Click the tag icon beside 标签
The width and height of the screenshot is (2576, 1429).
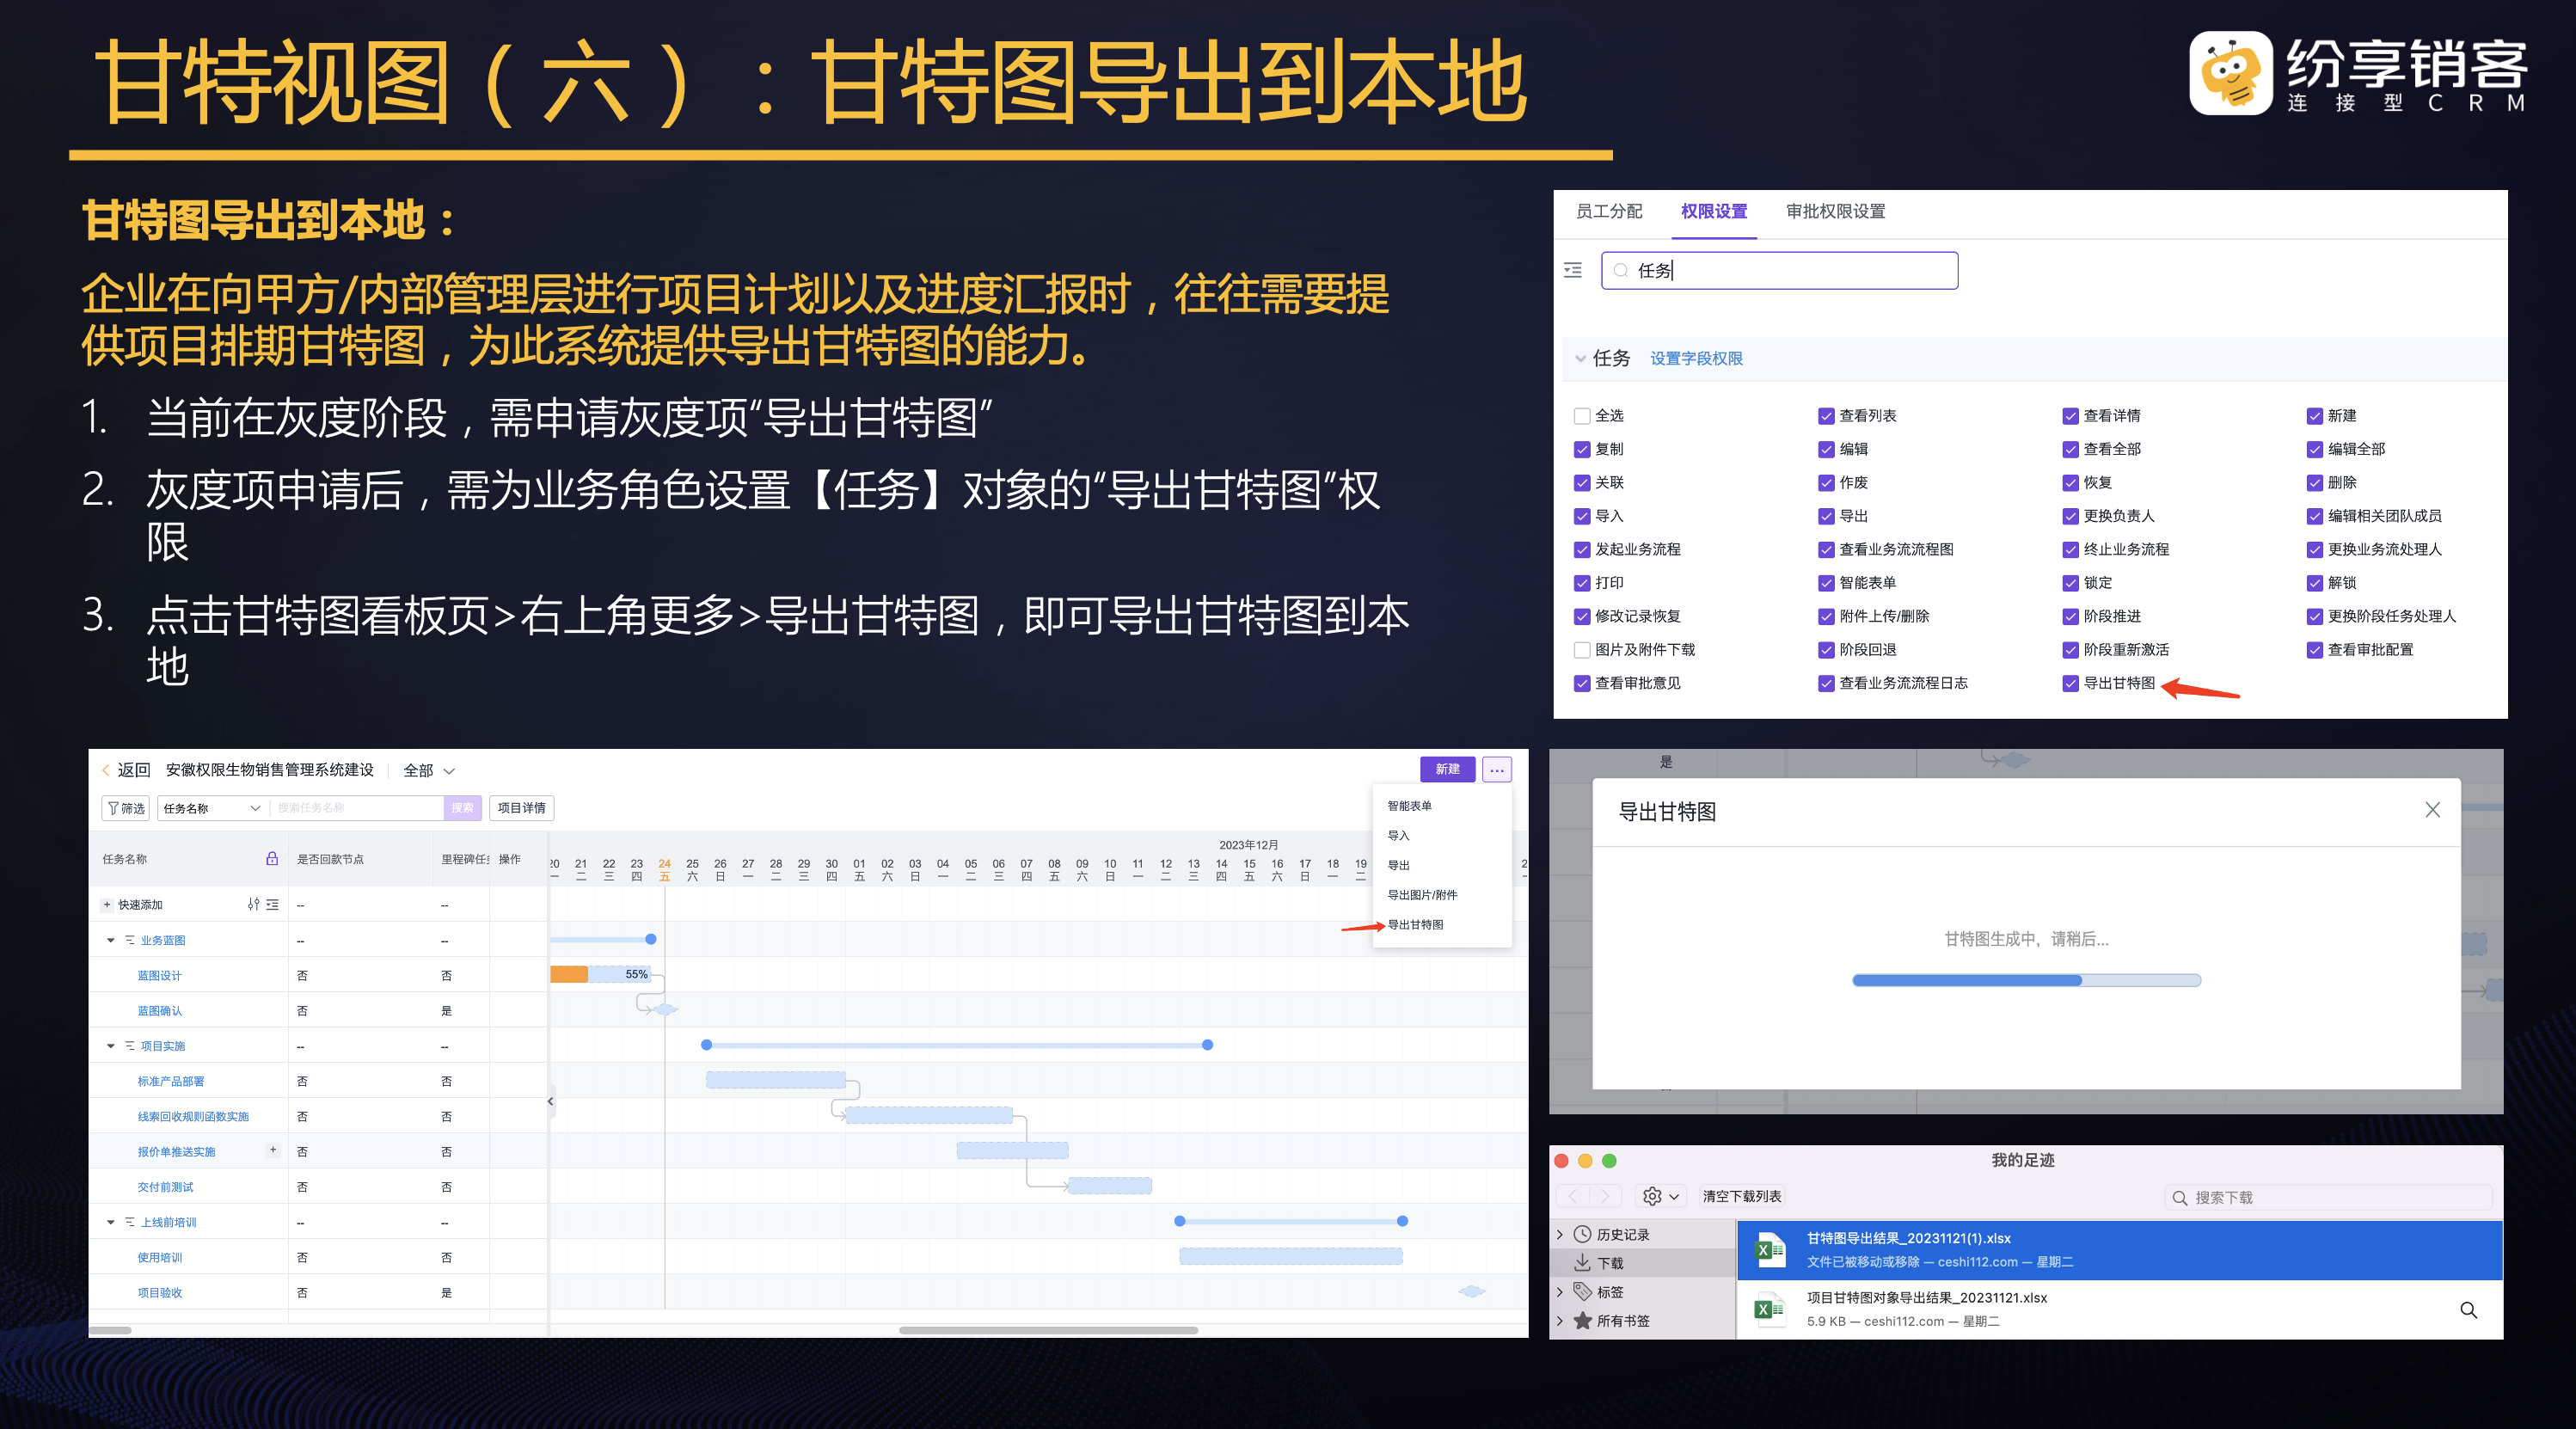pyautogui.click(x=1582, y=1291)
